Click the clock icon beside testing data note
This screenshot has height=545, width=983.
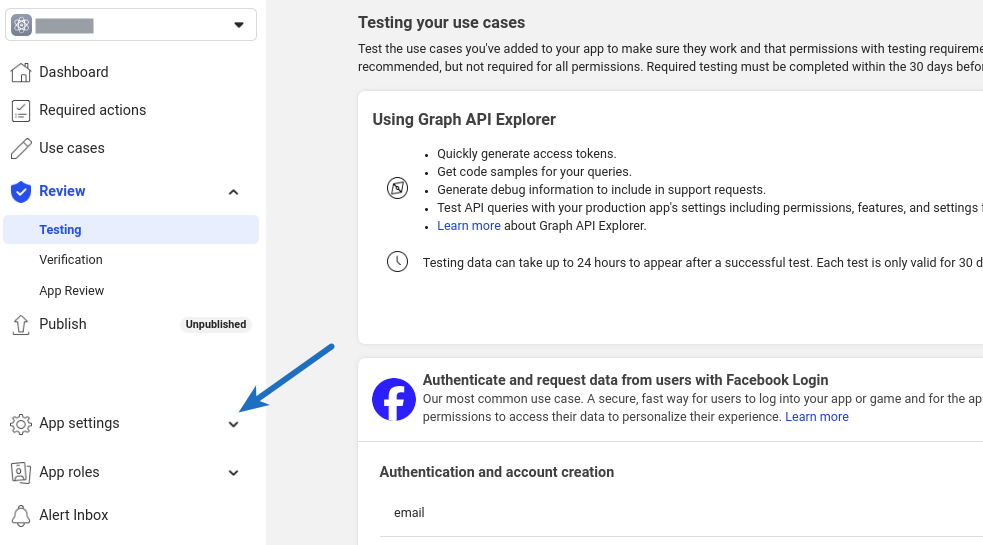397,262
